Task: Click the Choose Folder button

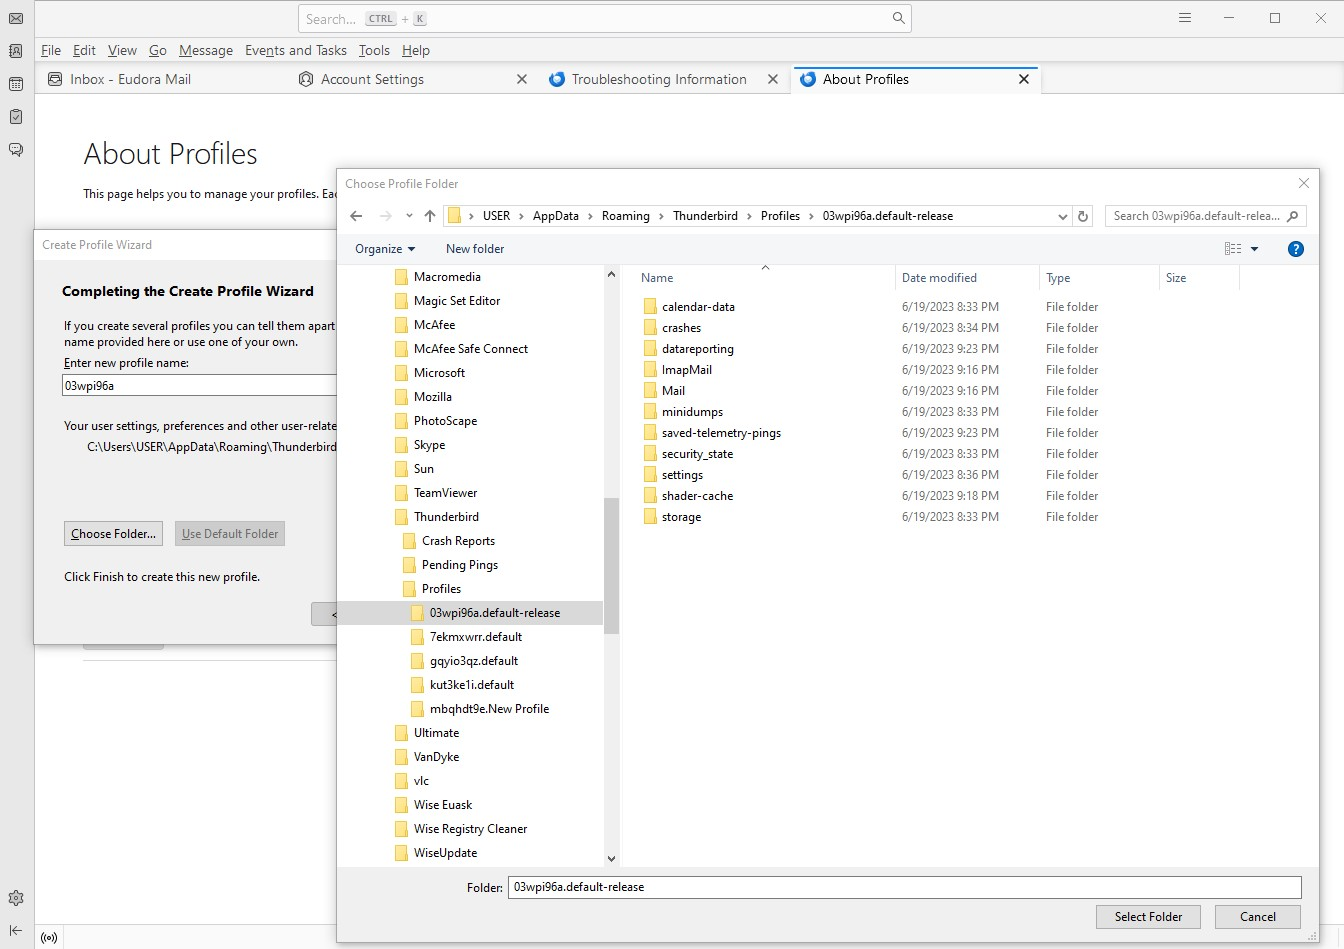Action: point(113,534)
